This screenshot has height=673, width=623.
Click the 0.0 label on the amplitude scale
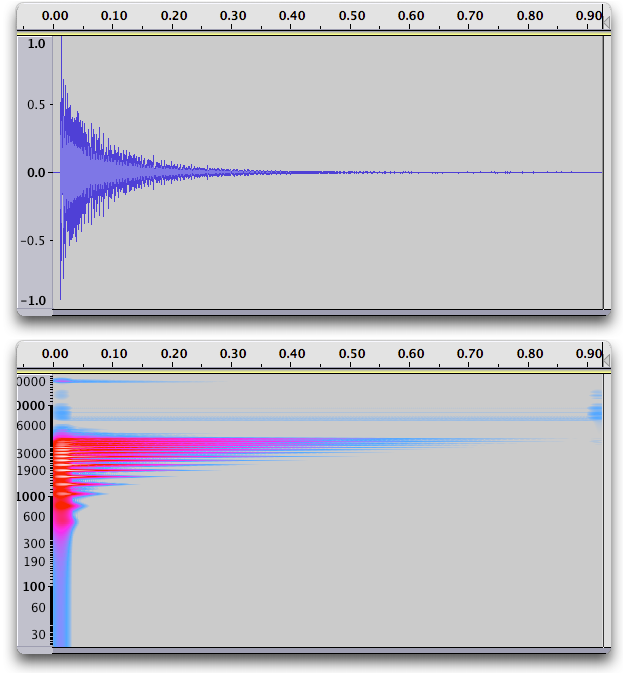pyautogui.click(x=36, y=172)
